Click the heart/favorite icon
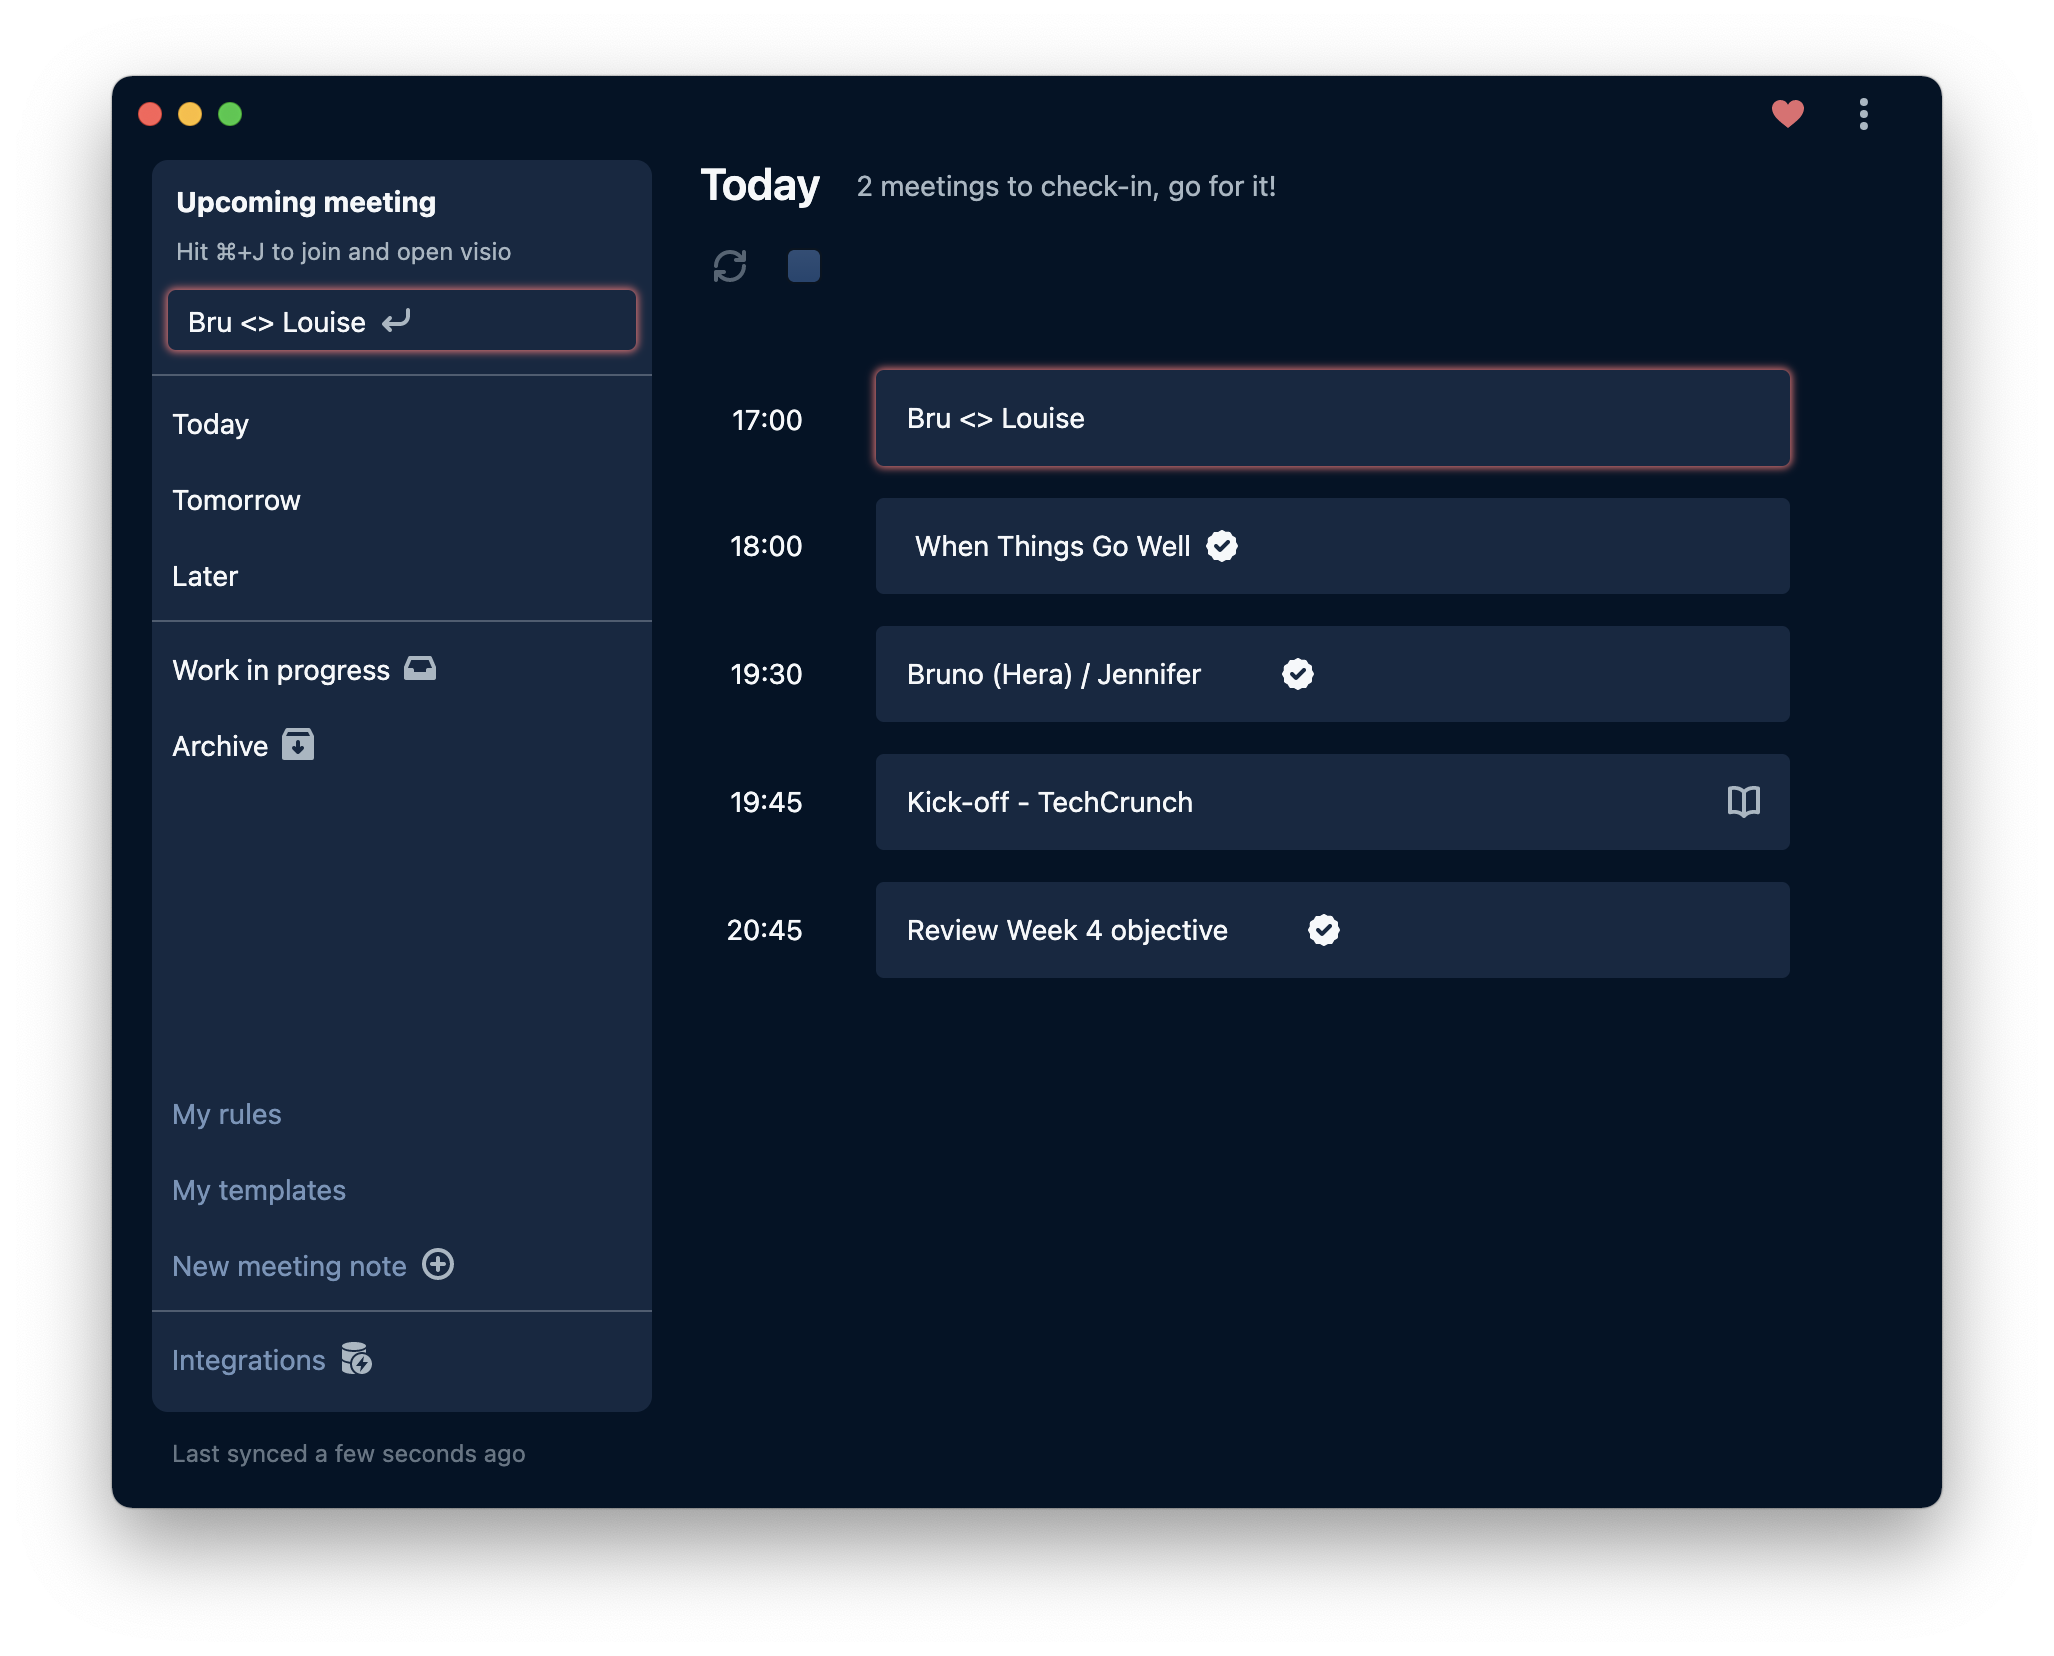The width and height of the screenshot is (2054, 1656). tap(1787, 113)
